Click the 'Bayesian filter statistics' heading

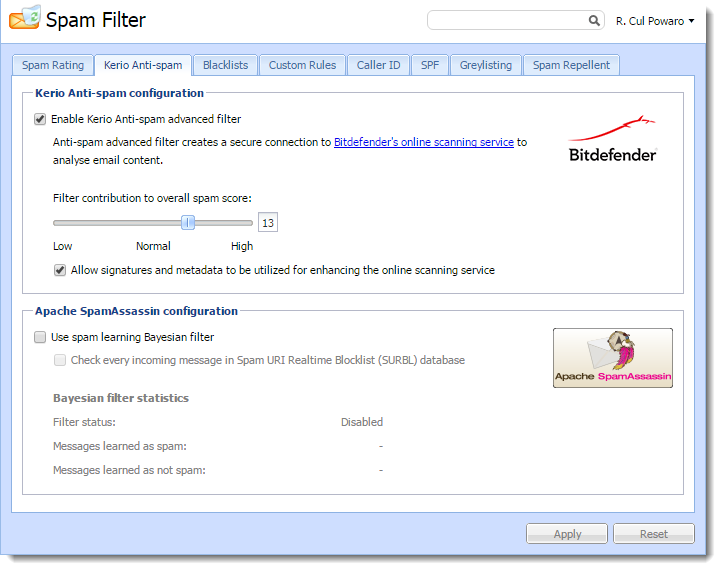tap(121, 398)
